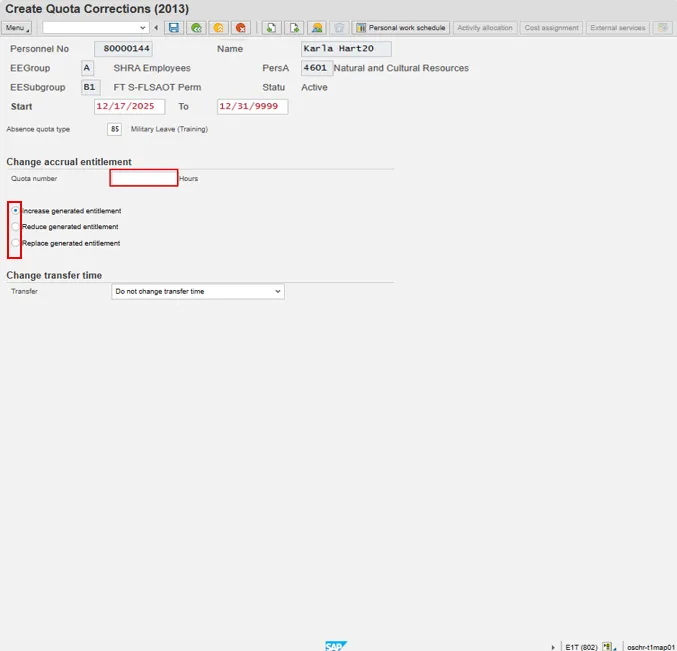677x651 pixels.
Task: Click the Personnel No field 80000144
Action: coord(123,48)
